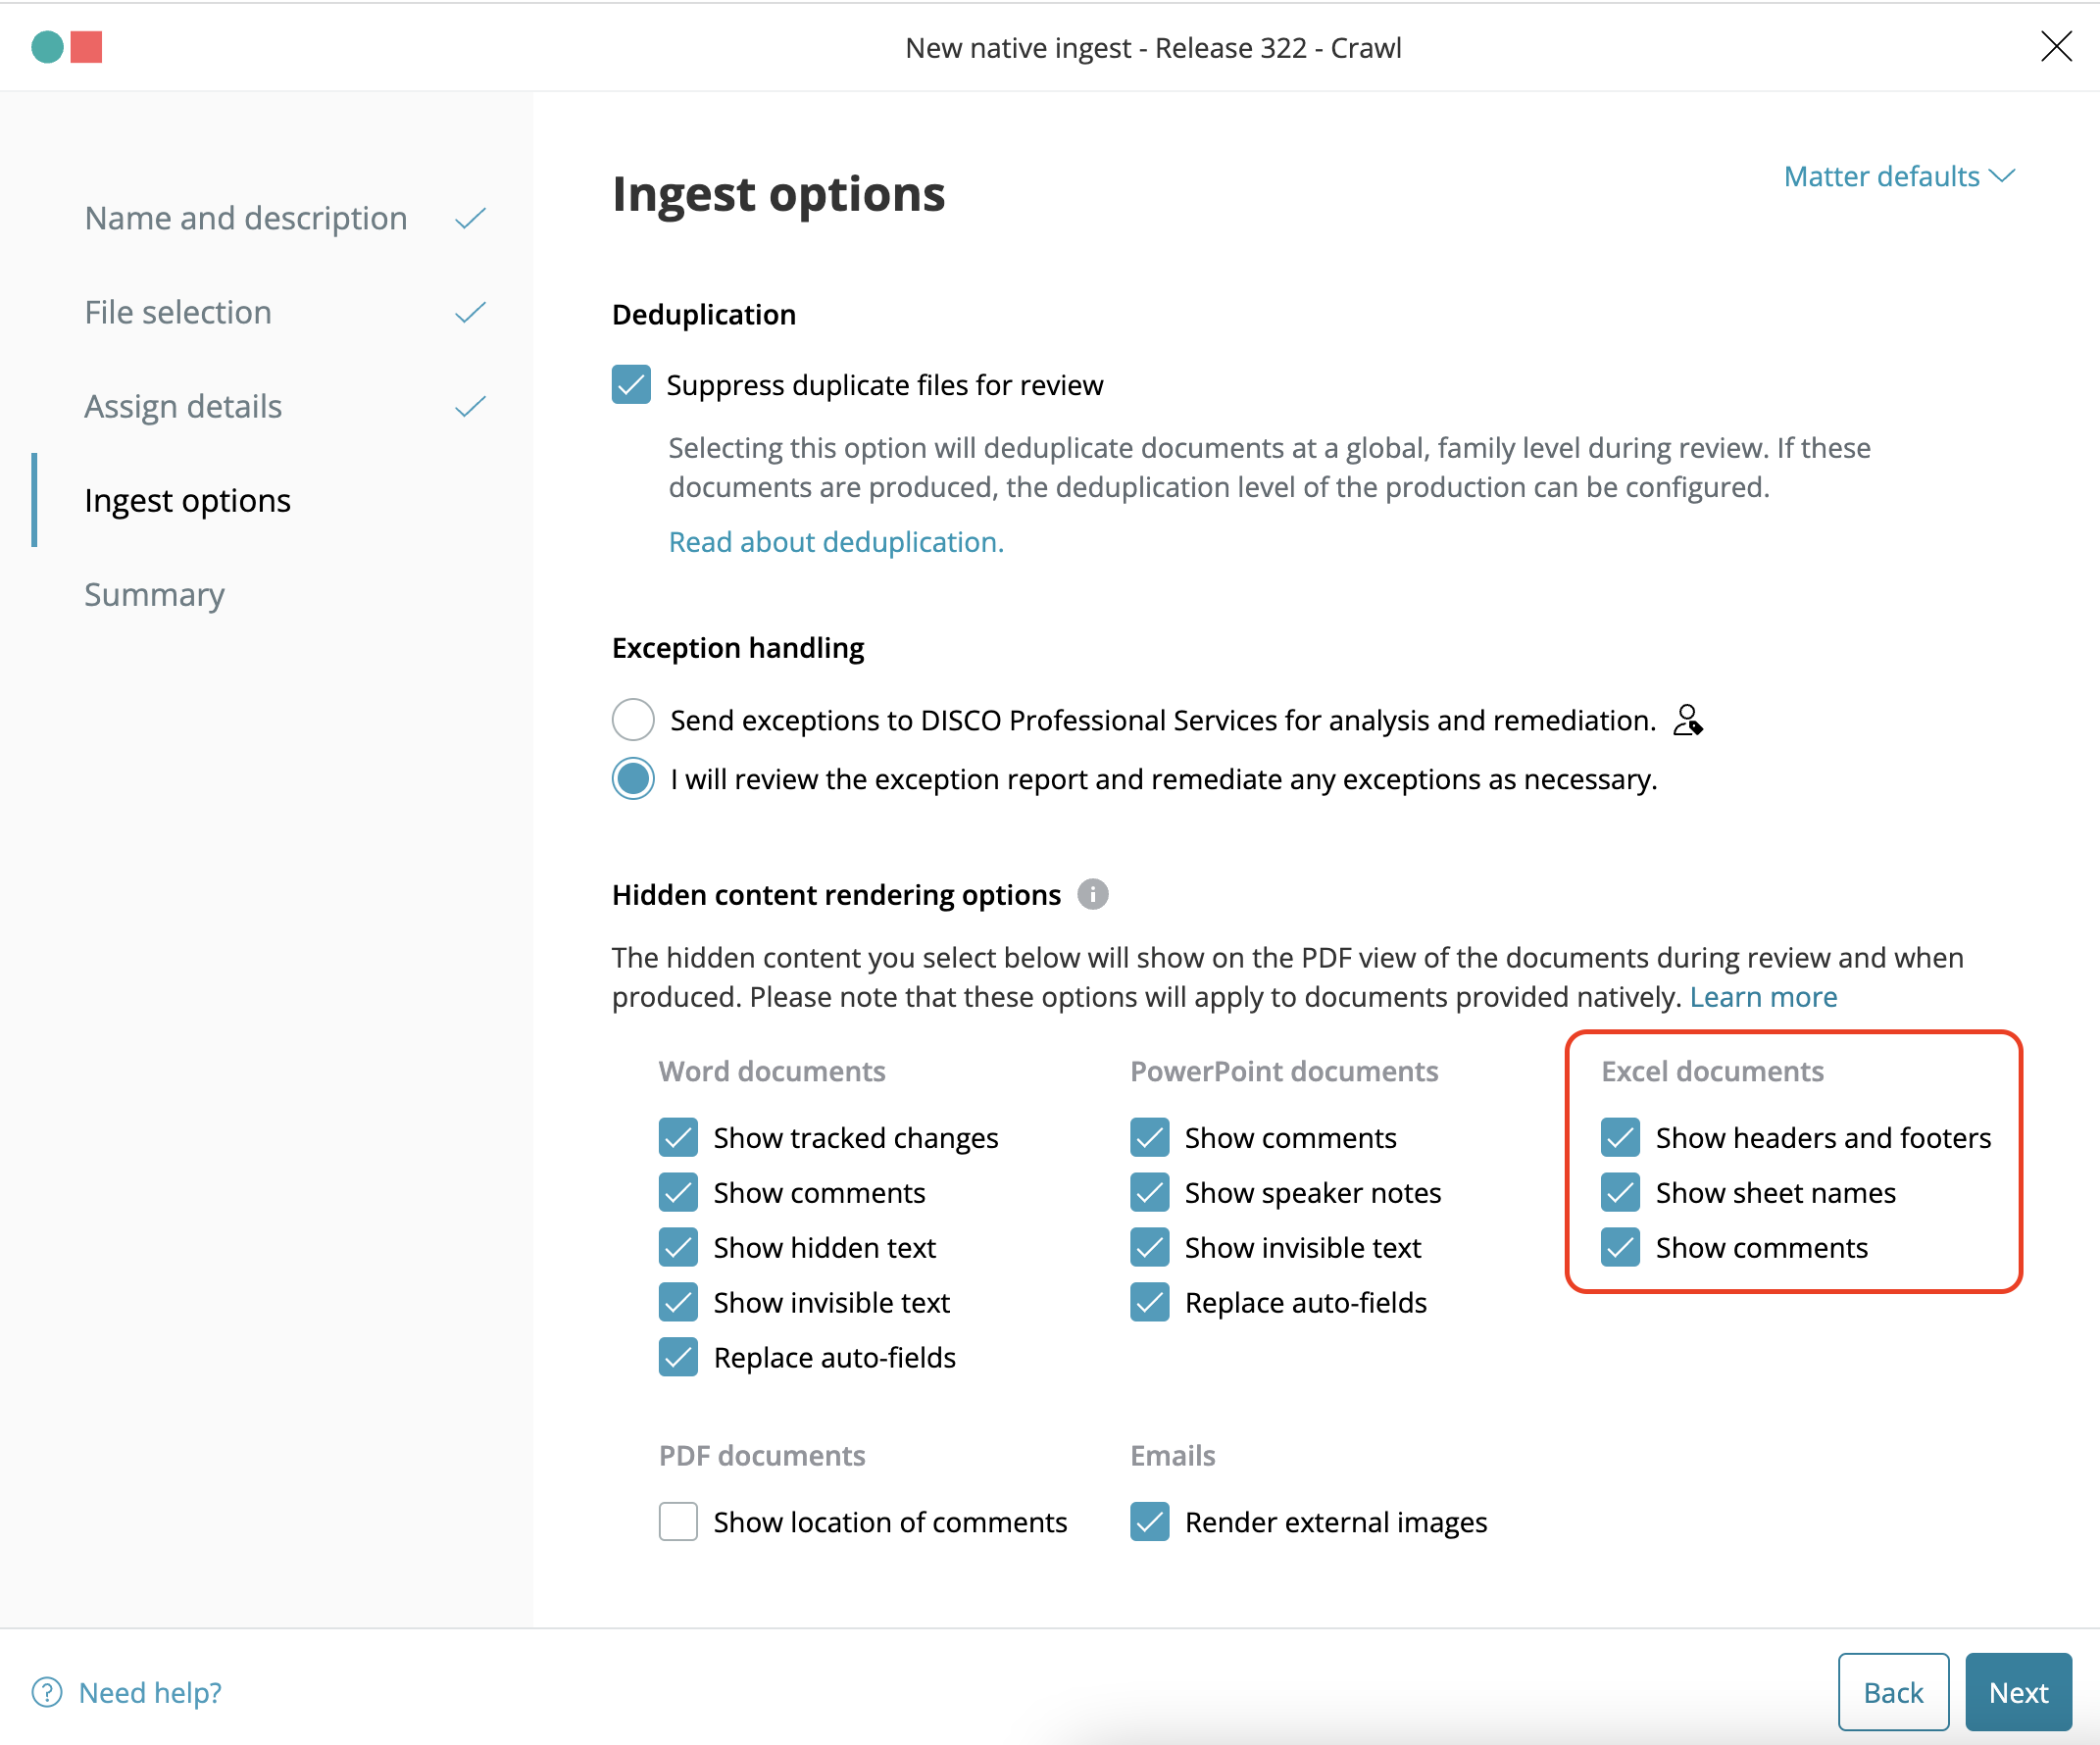
Task: Close the New native ingest dialog
Action: click(x=2056, y=46)
